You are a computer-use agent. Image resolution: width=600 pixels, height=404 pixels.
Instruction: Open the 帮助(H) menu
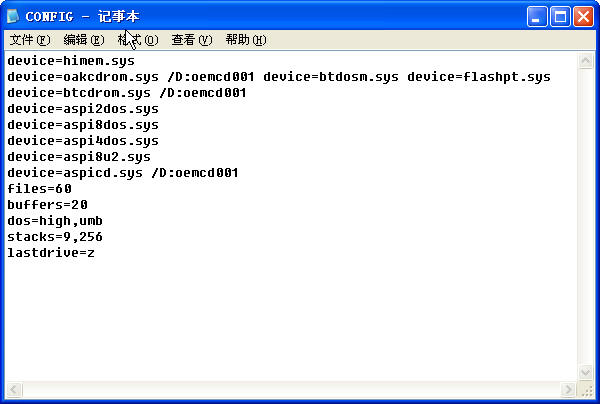[246, 40]
